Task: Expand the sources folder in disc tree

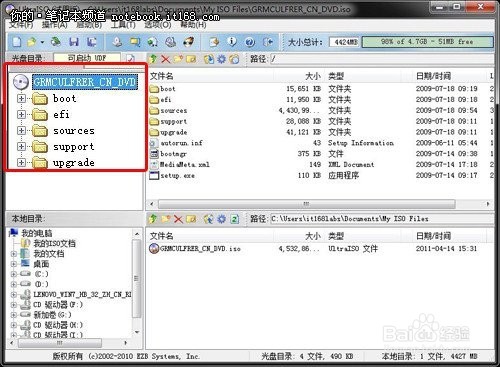Action: [x=21, y=130]
